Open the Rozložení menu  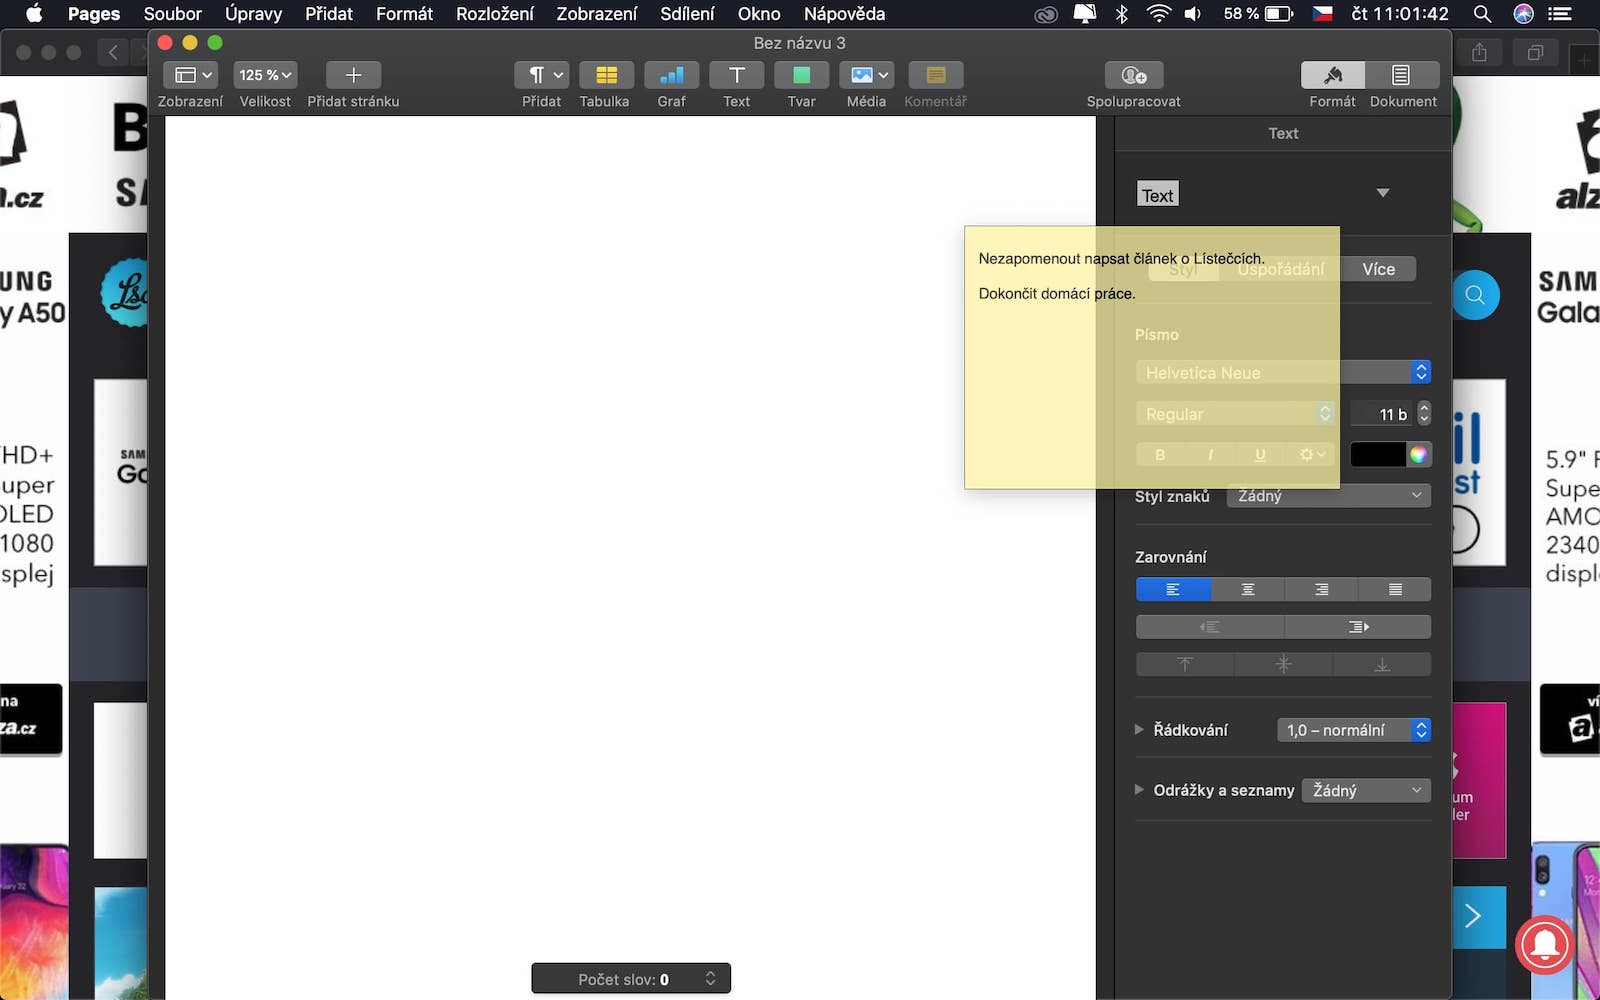click(494, 14)
